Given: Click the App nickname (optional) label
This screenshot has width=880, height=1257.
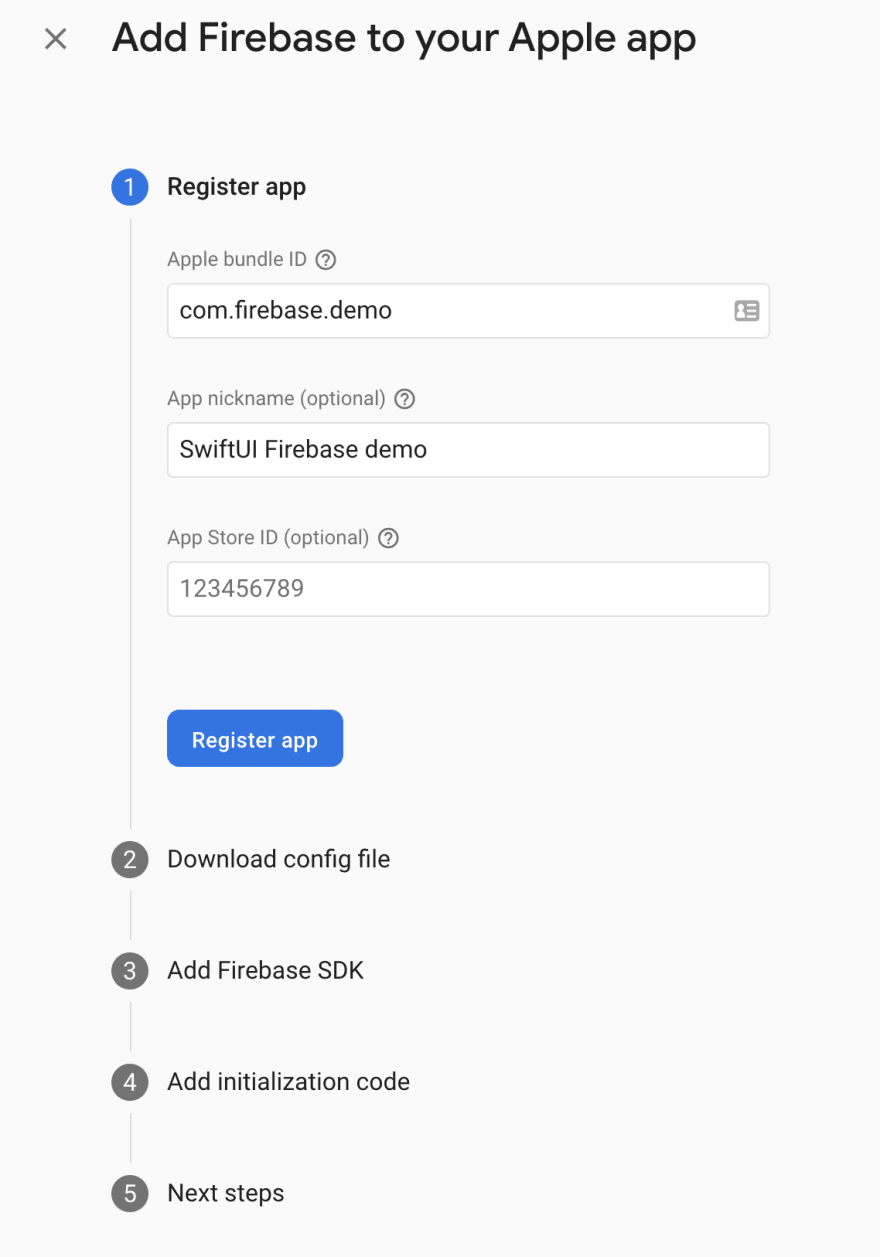Looking at the screenshot, I should pos(276,398).
